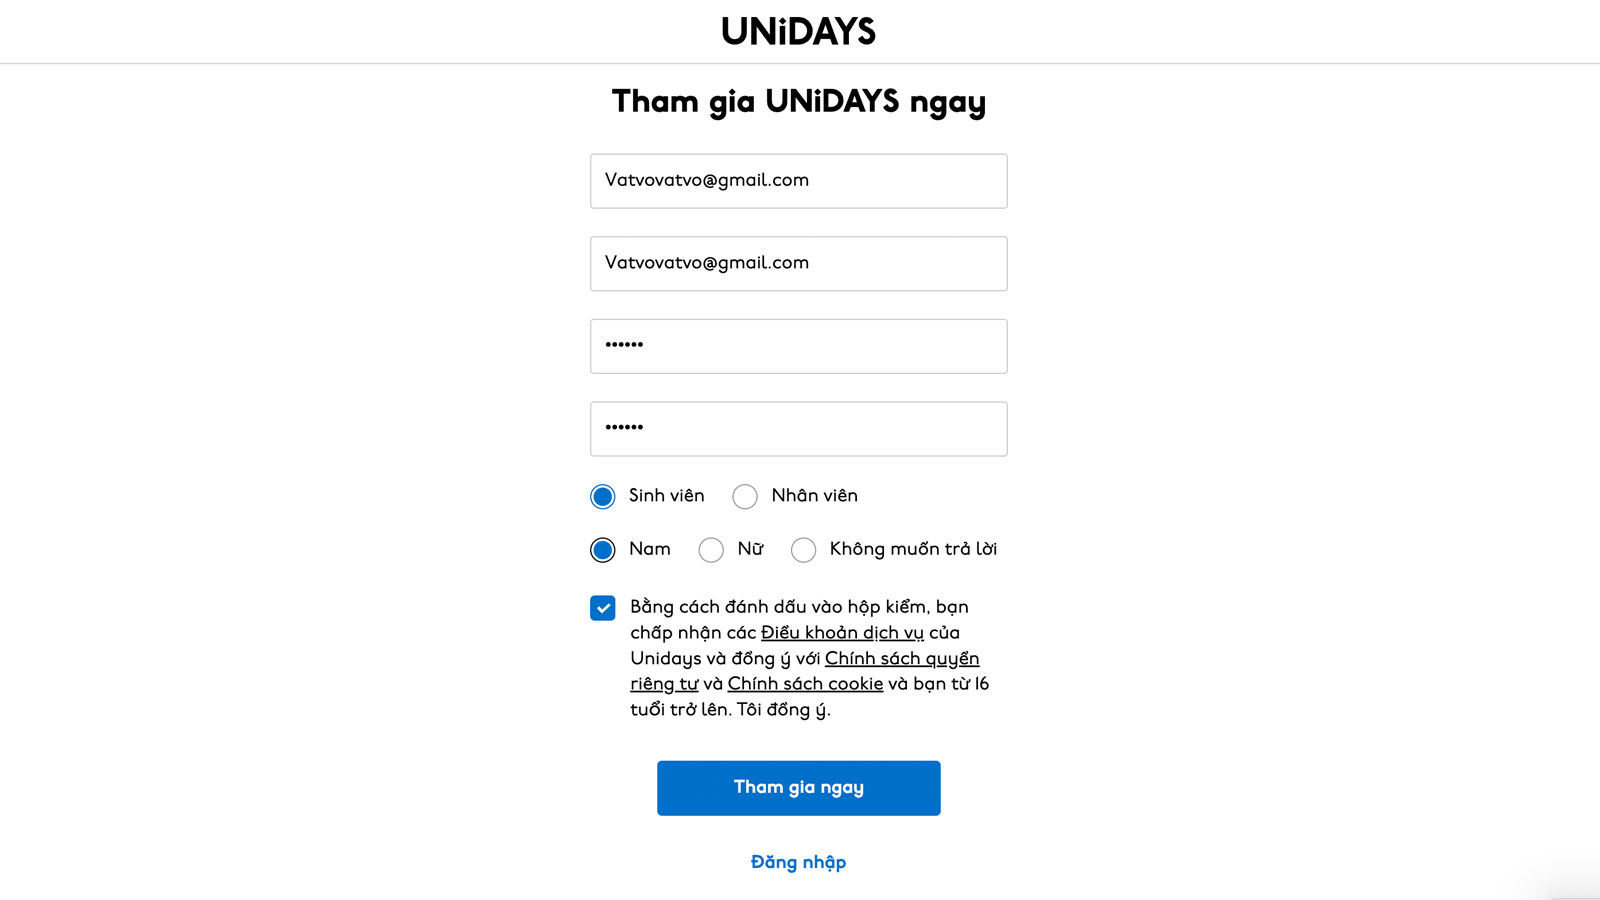The height and width of the screenshot is (900, 1600).
Task: Click the 'Nhân viên' label text
Action: (814, 496)
